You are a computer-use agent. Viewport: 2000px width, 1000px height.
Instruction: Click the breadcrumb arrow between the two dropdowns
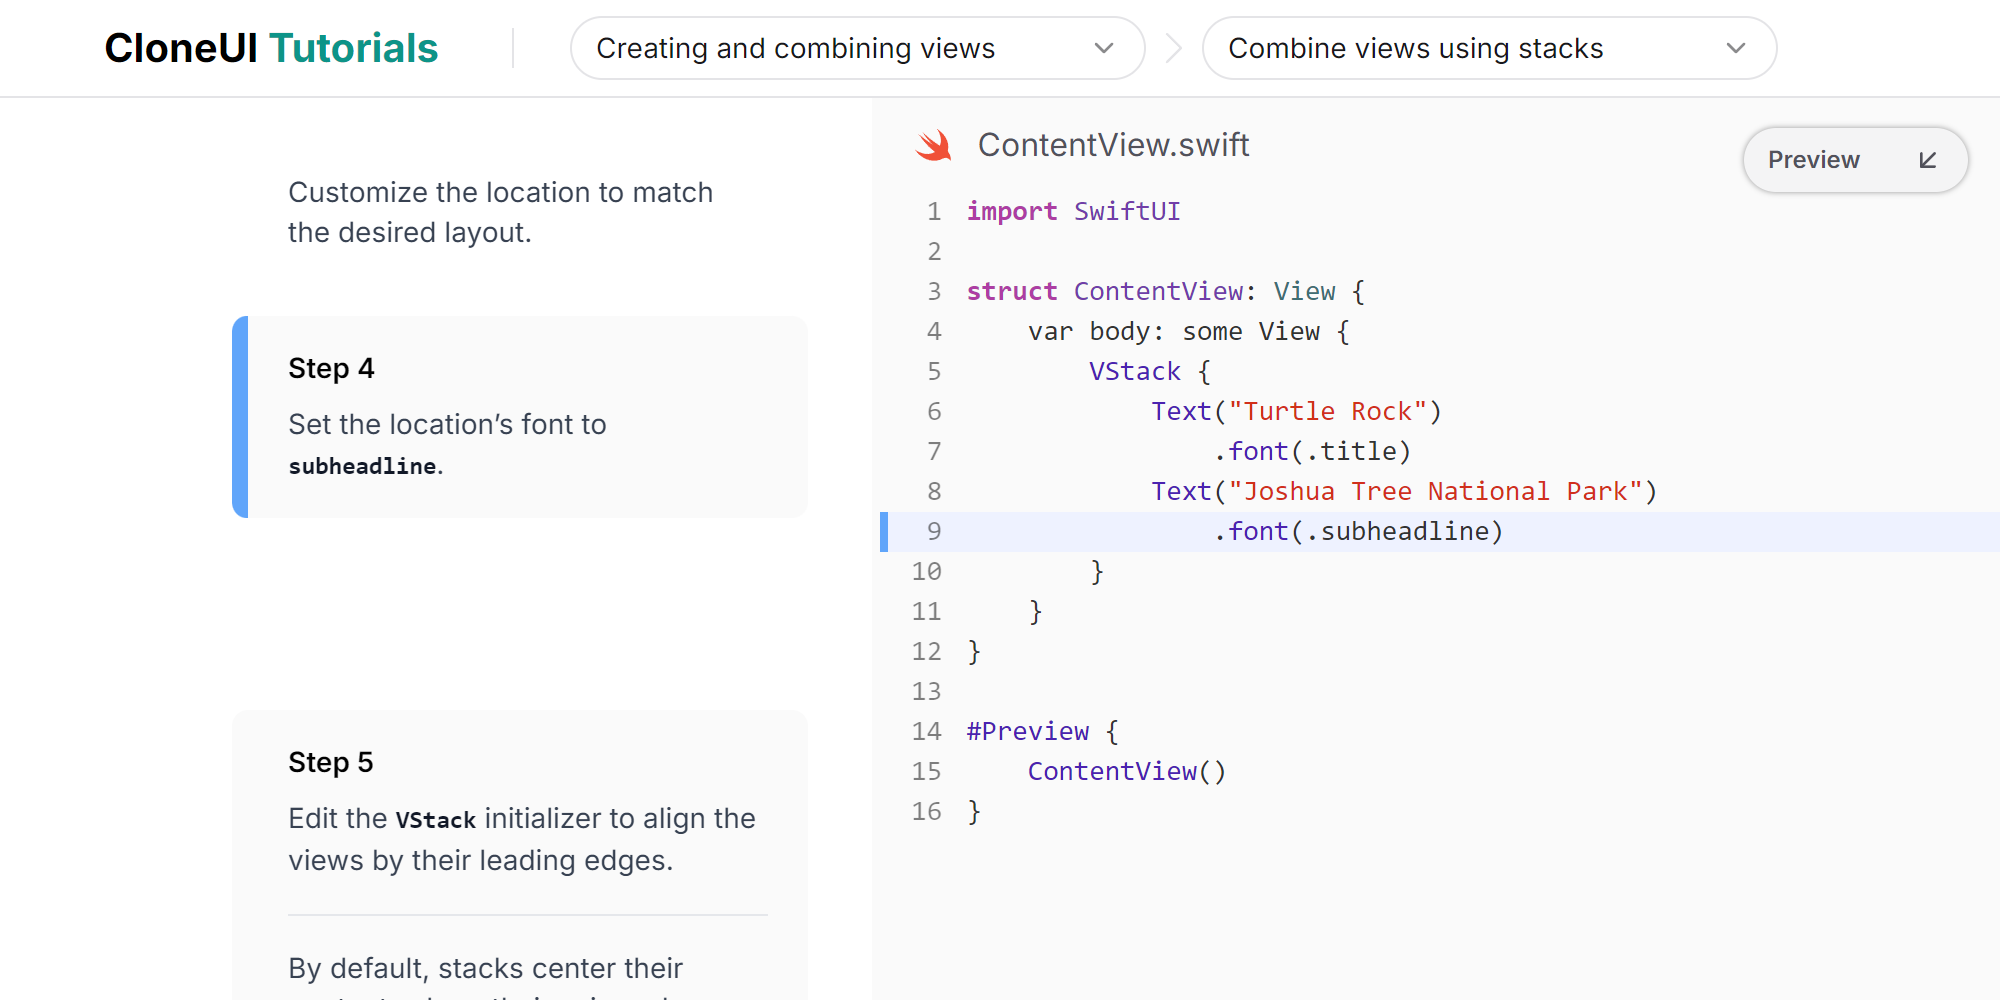(x=1174, y=48)
